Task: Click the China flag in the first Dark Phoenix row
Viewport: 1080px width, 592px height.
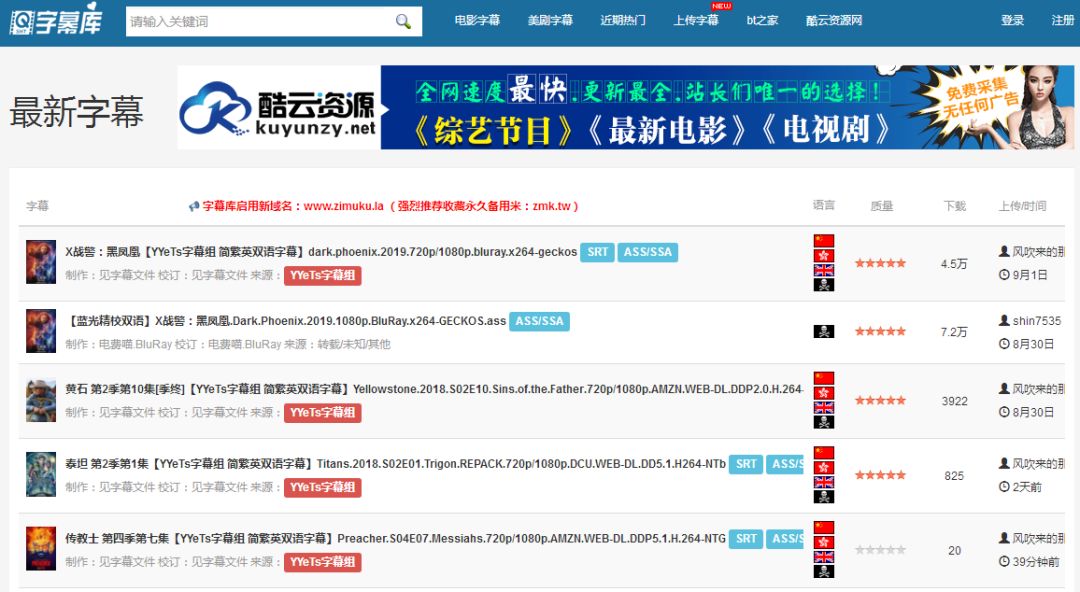Action: pyautogui.click(x=823, y=241)
